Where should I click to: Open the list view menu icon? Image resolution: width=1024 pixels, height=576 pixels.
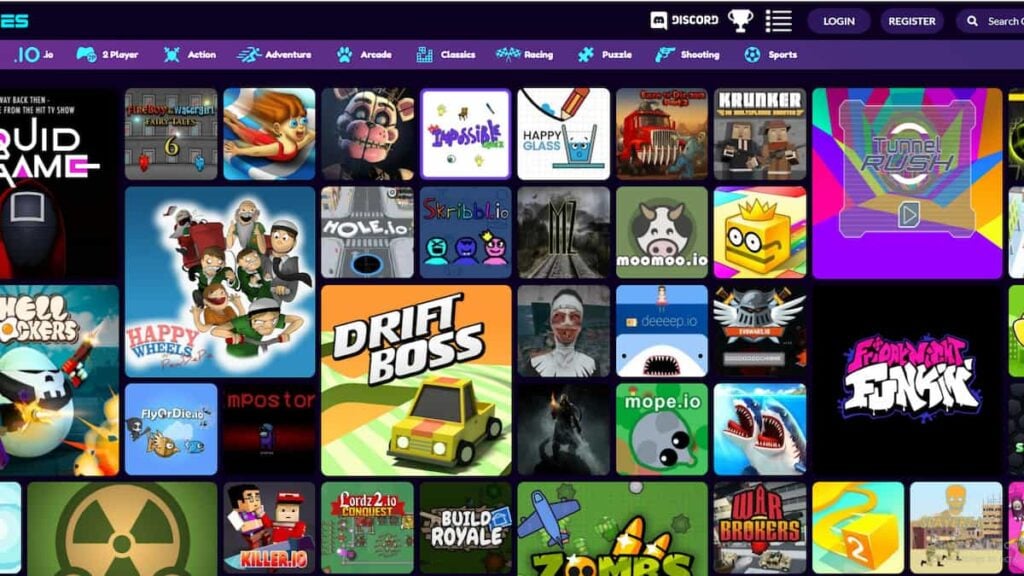coord(778,21)
